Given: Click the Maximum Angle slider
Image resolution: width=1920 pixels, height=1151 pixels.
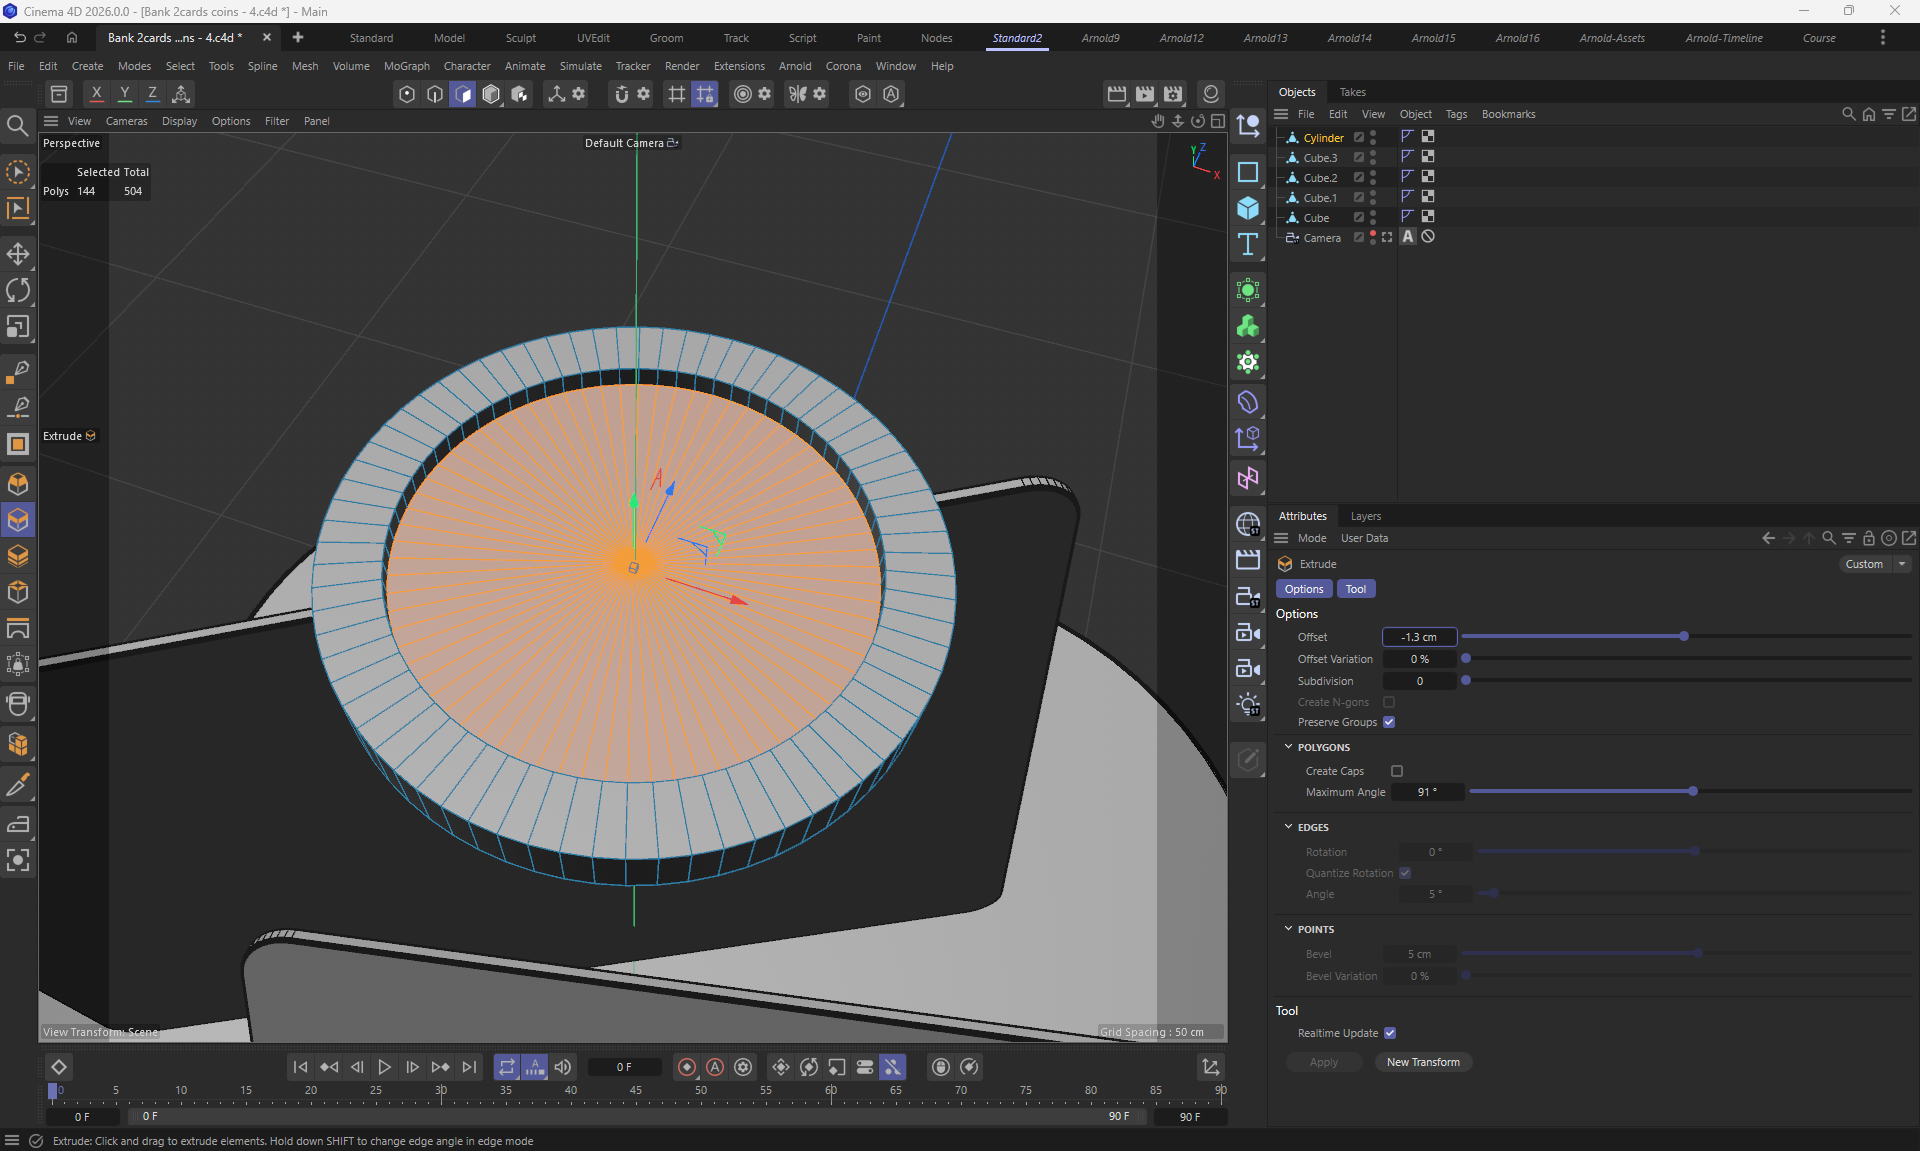Looking at the screenshot, I should tap(1690, 792).
